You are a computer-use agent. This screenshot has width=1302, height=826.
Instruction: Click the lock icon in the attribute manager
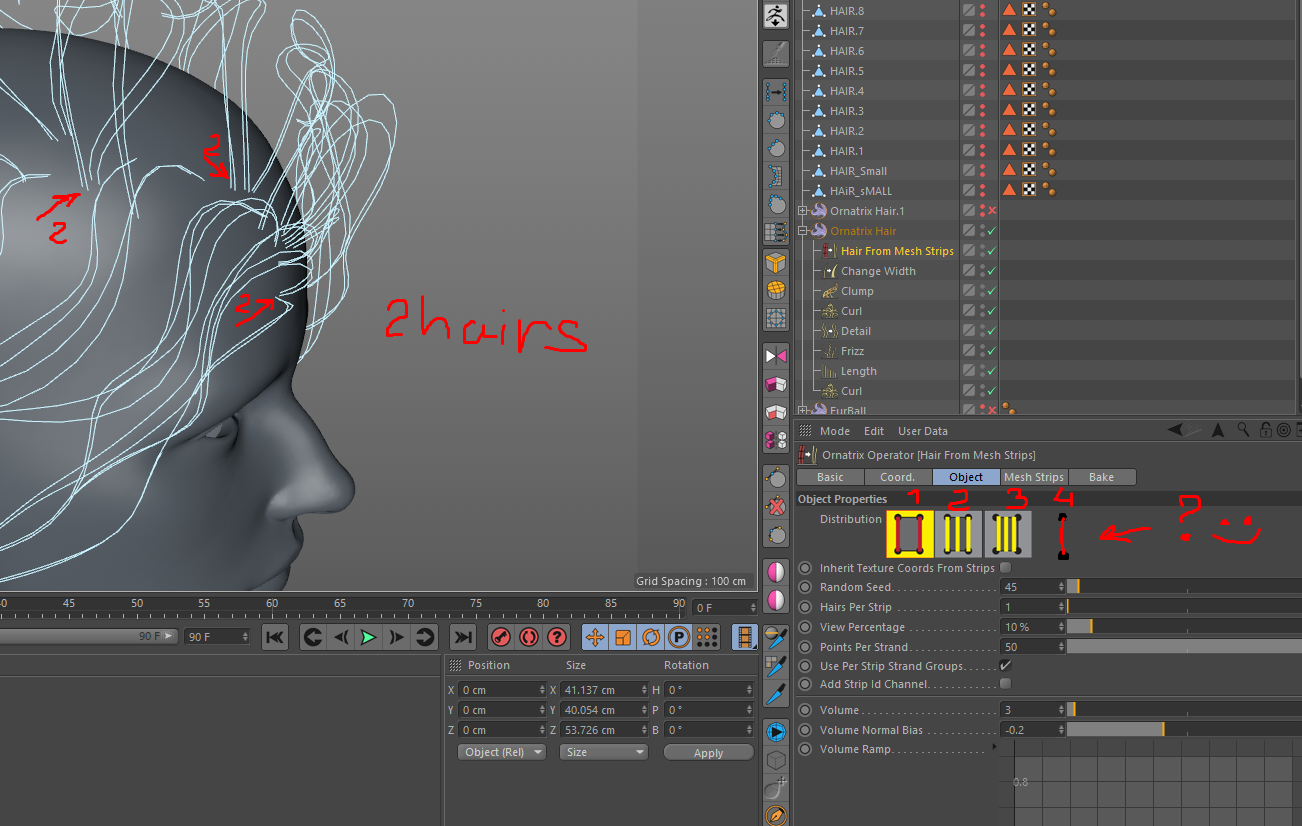pos(1266,431)
